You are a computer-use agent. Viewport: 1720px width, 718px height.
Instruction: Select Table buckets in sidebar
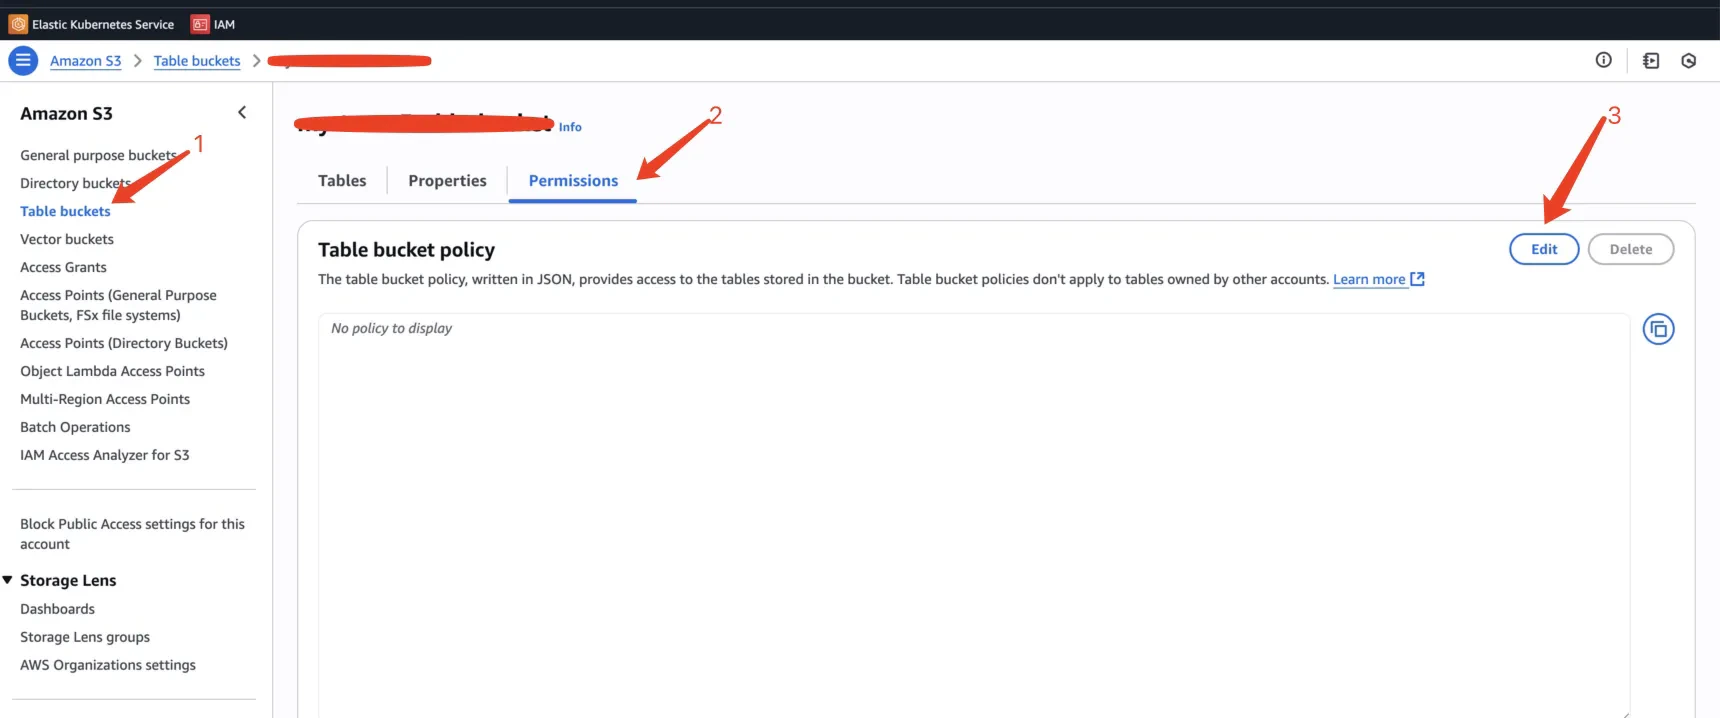coord(65,211)
